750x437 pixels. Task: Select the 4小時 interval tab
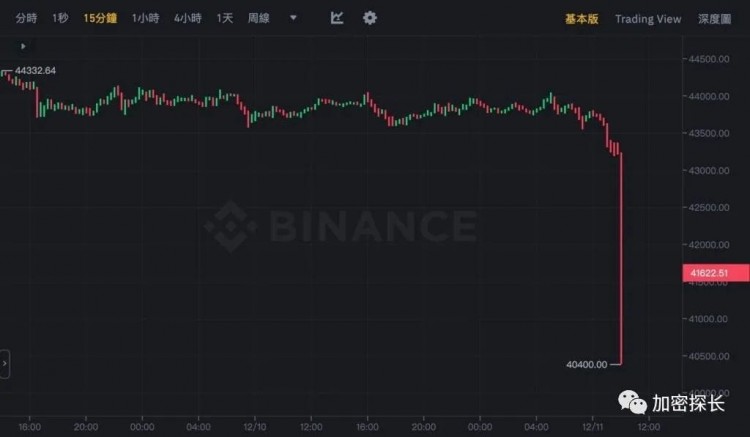coord(188,18)
